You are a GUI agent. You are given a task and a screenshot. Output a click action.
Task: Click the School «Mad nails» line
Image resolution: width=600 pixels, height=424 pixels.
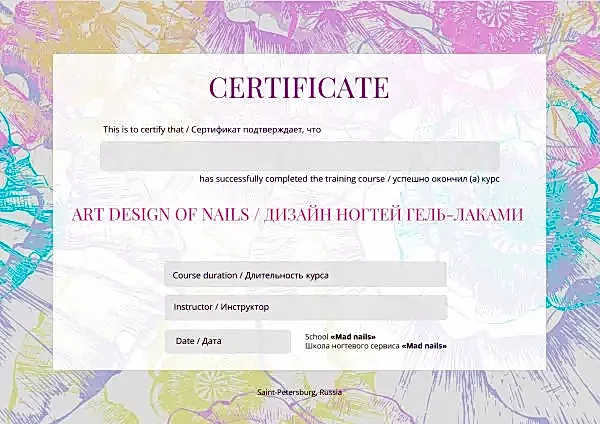coord(340,336)
